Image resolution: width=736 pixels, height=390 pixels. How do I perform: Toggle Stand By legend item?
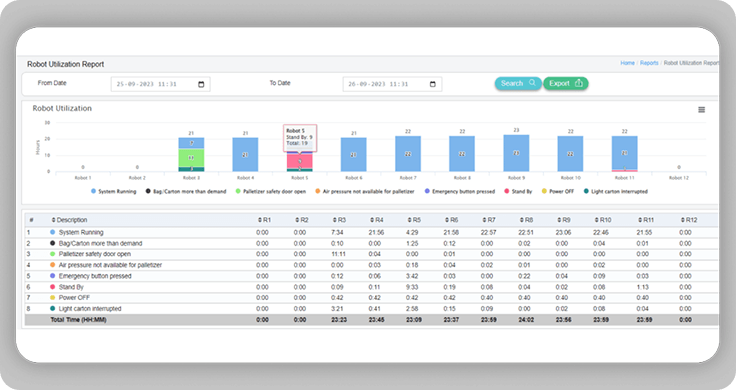click(518, 191)
